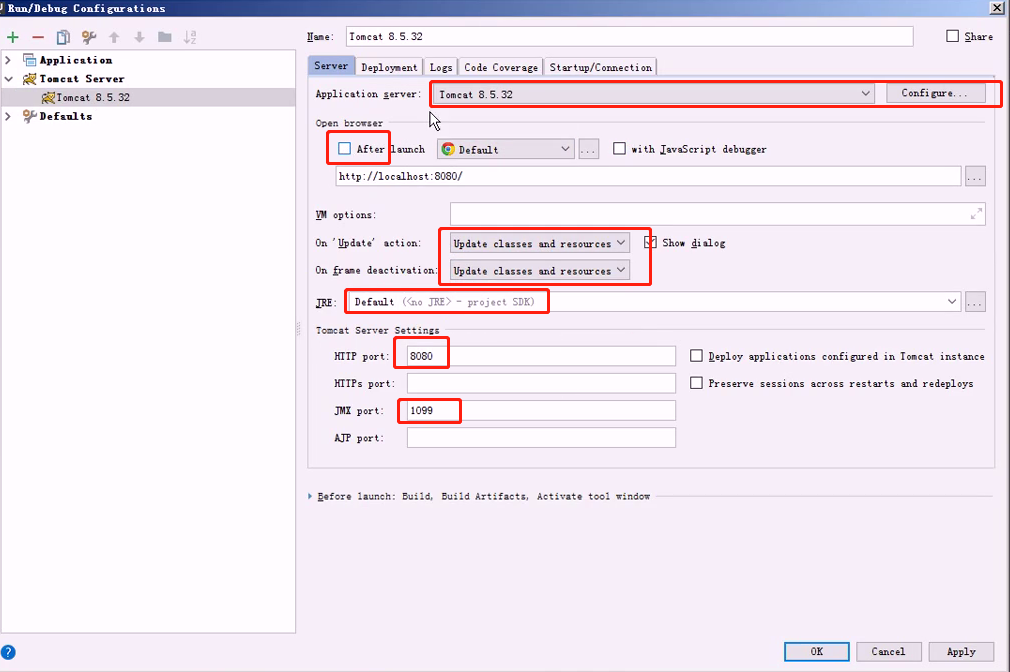
Task: Click the JMX port field showing 1099
Action: 541,410
